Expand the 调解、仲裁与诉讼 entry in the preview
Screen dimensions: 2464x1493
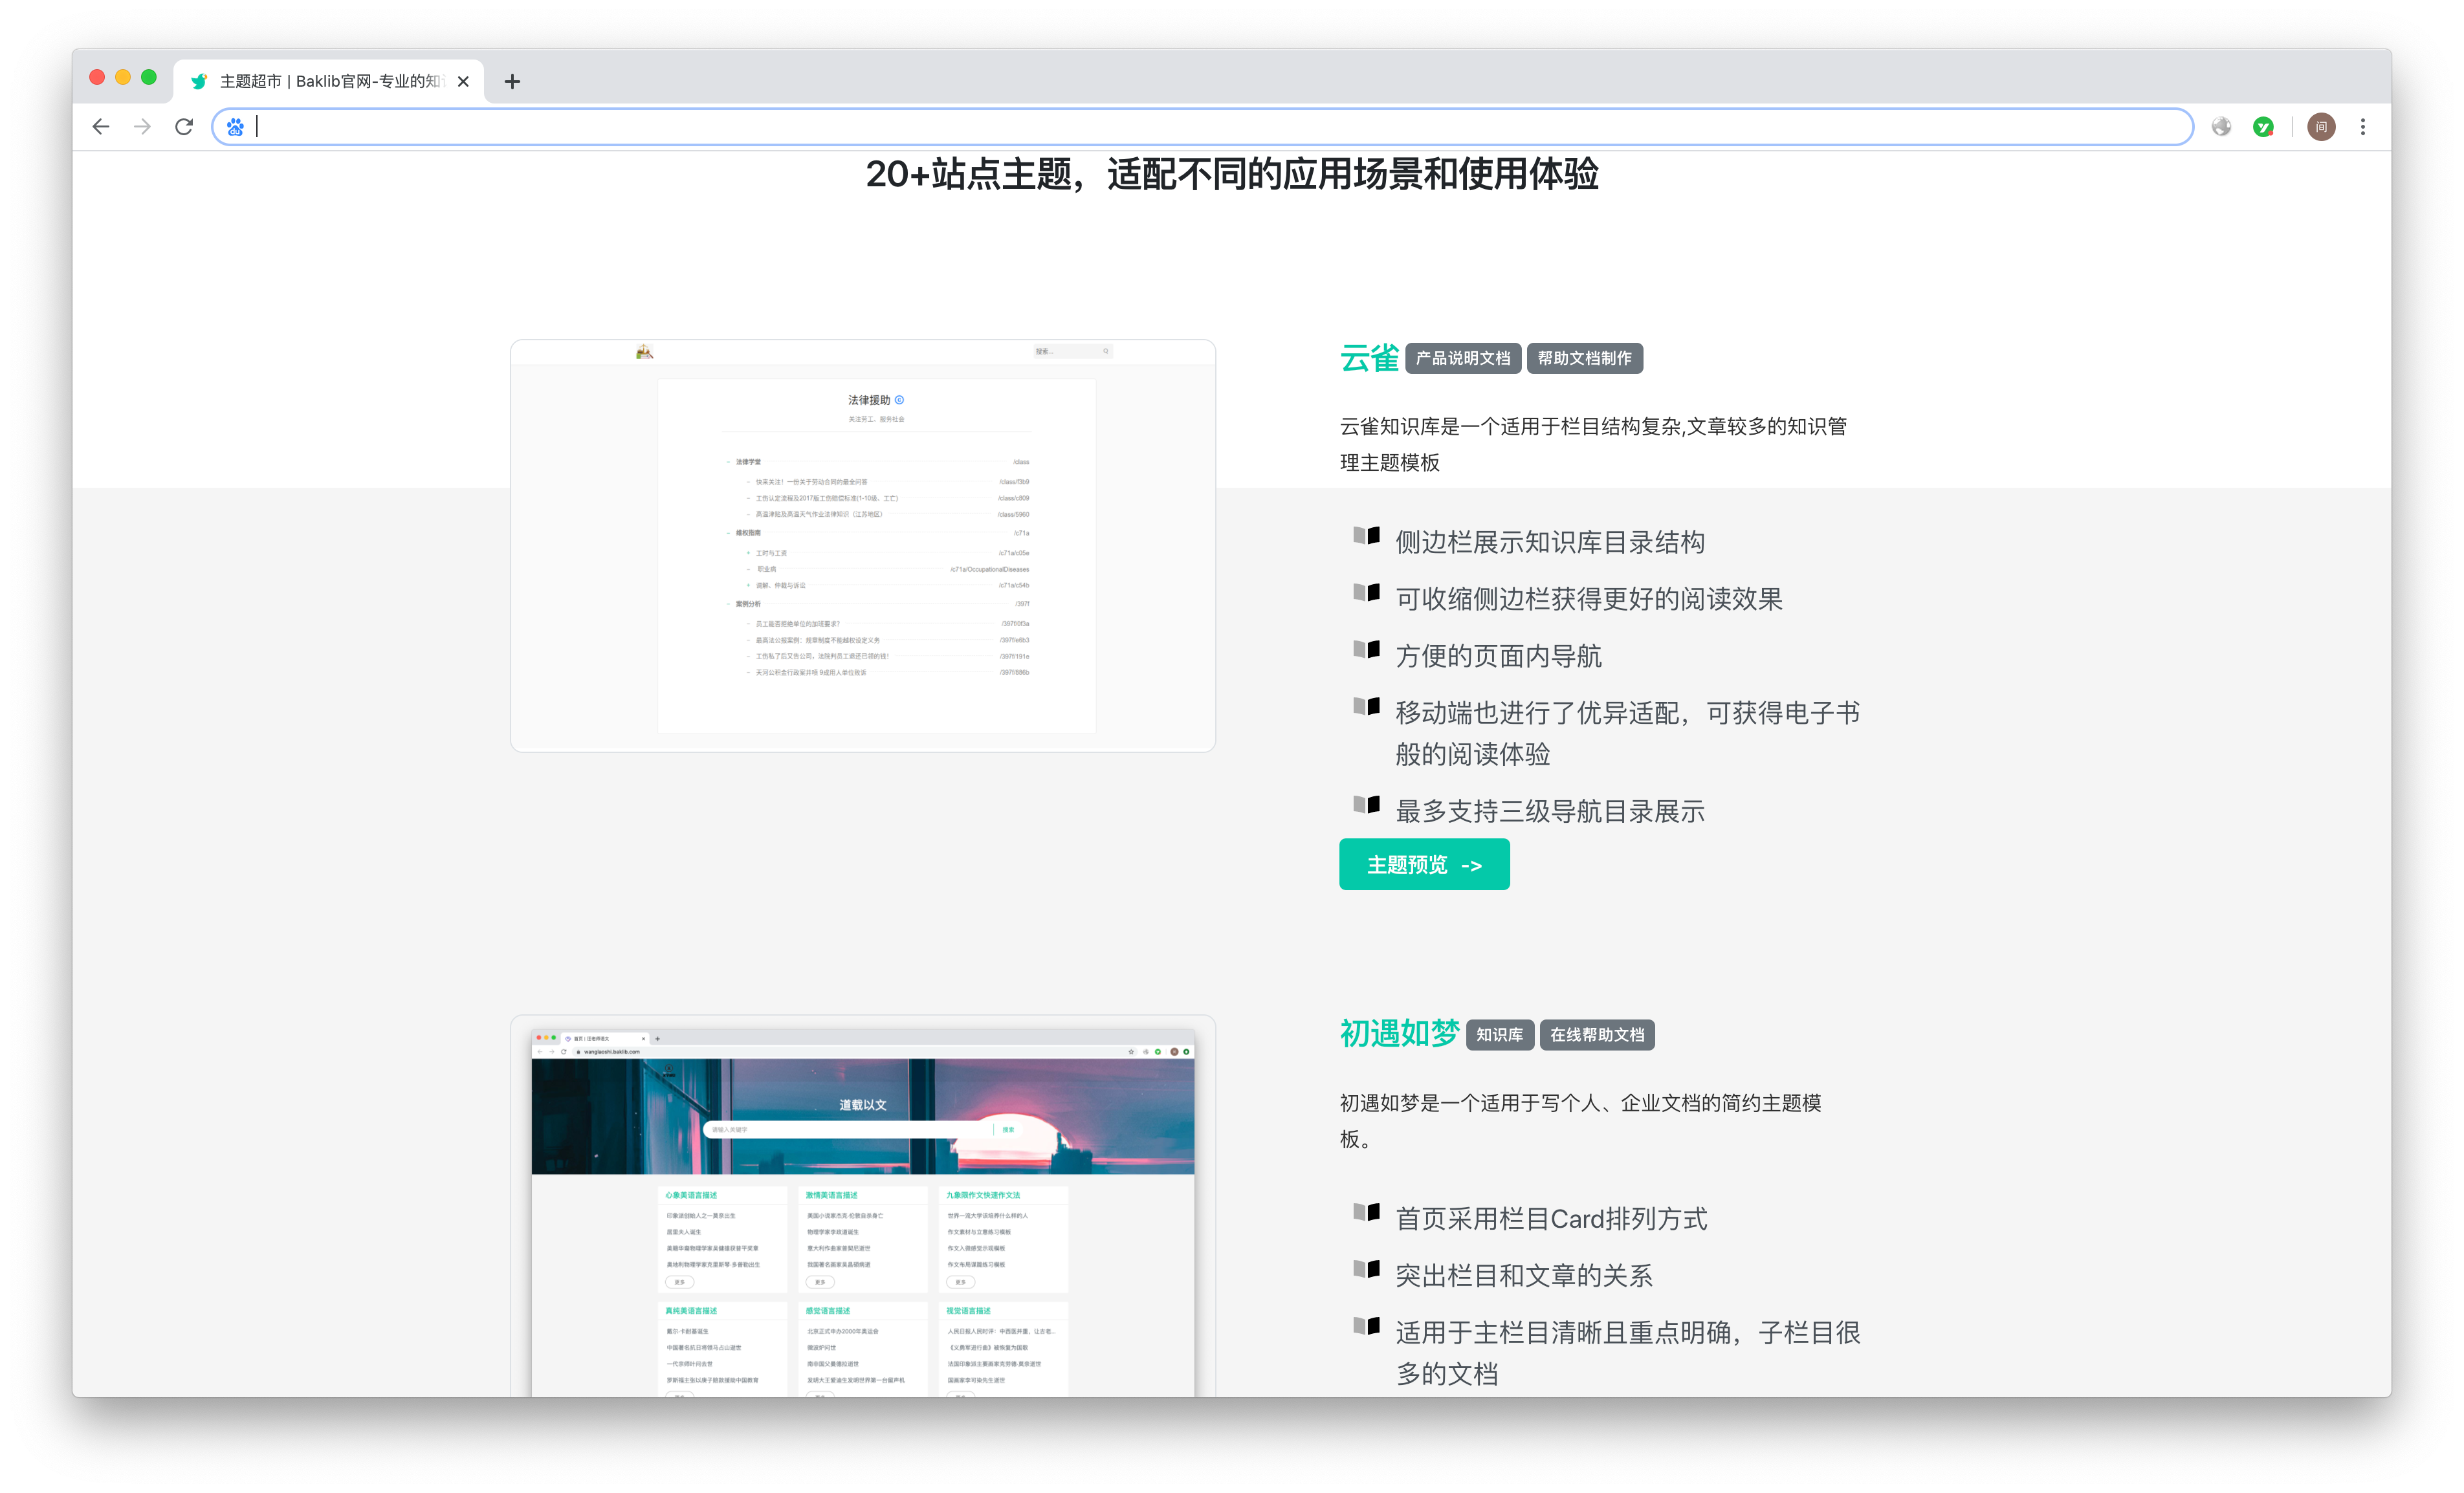click(748, 586)
